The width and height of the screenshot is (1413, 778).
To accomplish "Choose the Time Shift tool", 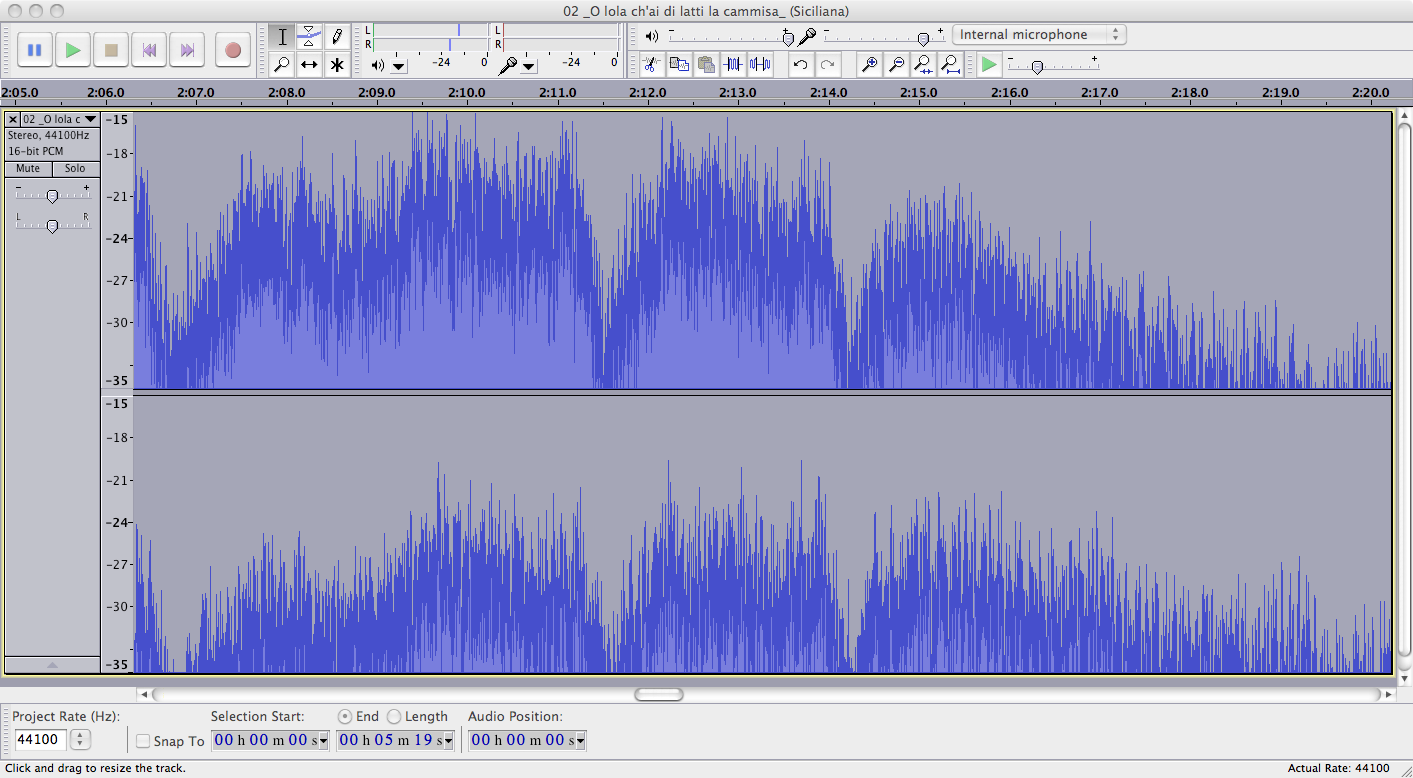I will point(310,65).
